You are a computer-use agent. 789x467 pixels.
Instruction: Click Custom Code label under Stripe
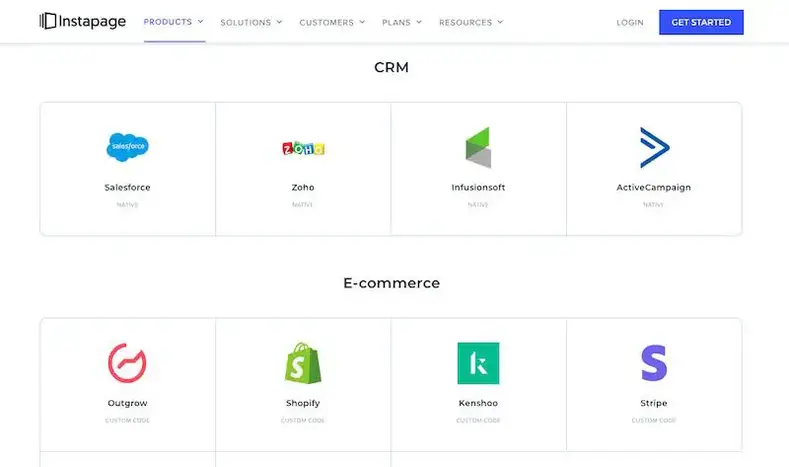click(654, 420)
